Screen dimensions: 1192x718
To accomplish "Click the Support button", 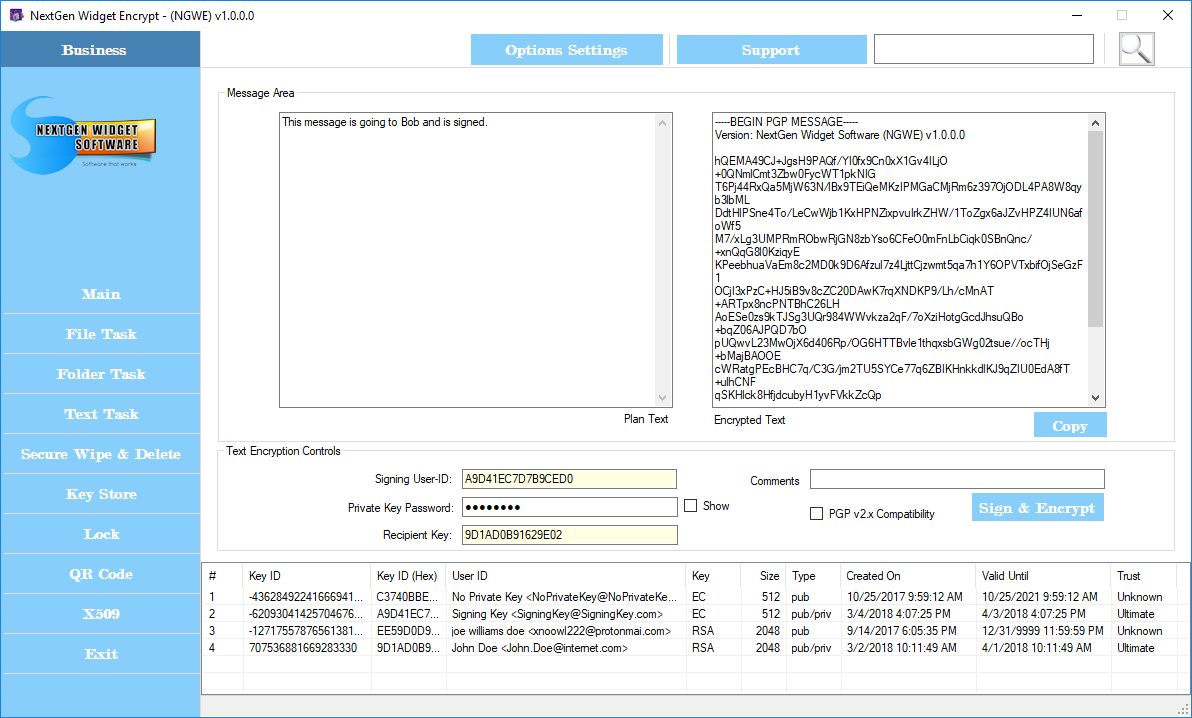I will coord(771,49).
